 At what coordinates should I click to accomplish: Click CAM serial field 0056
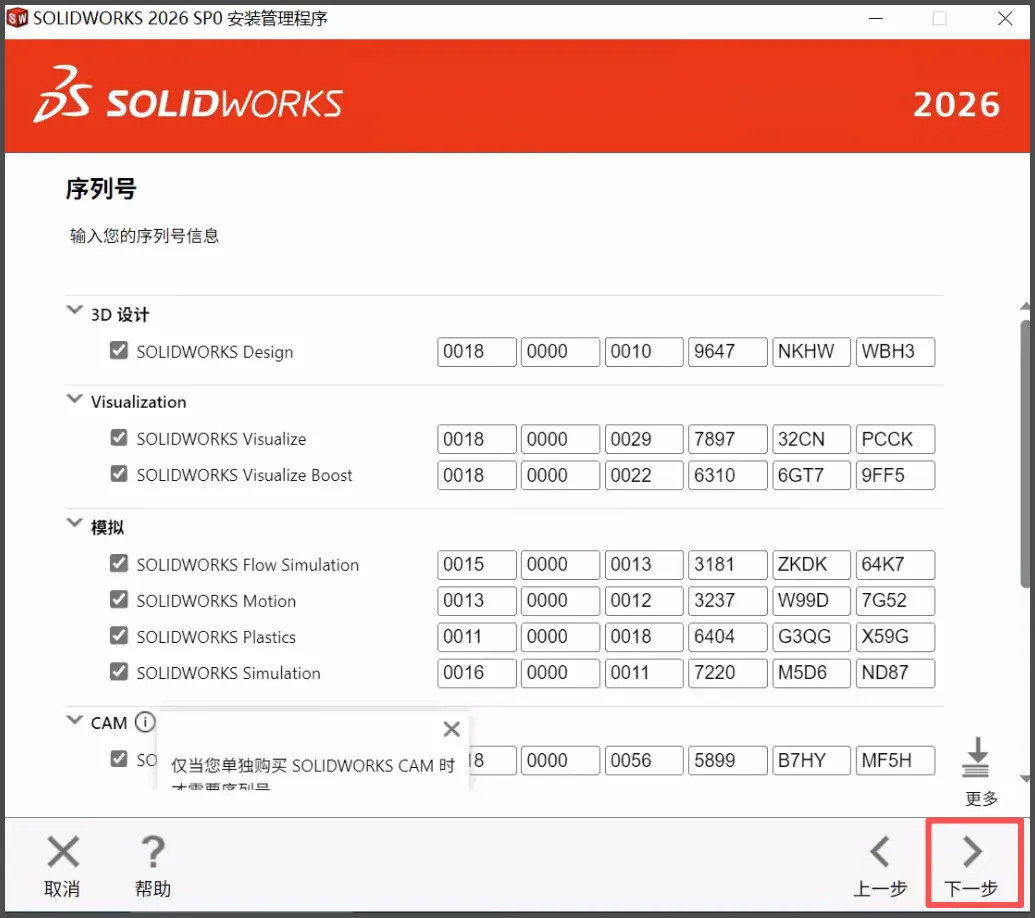[x=644, y=760]
